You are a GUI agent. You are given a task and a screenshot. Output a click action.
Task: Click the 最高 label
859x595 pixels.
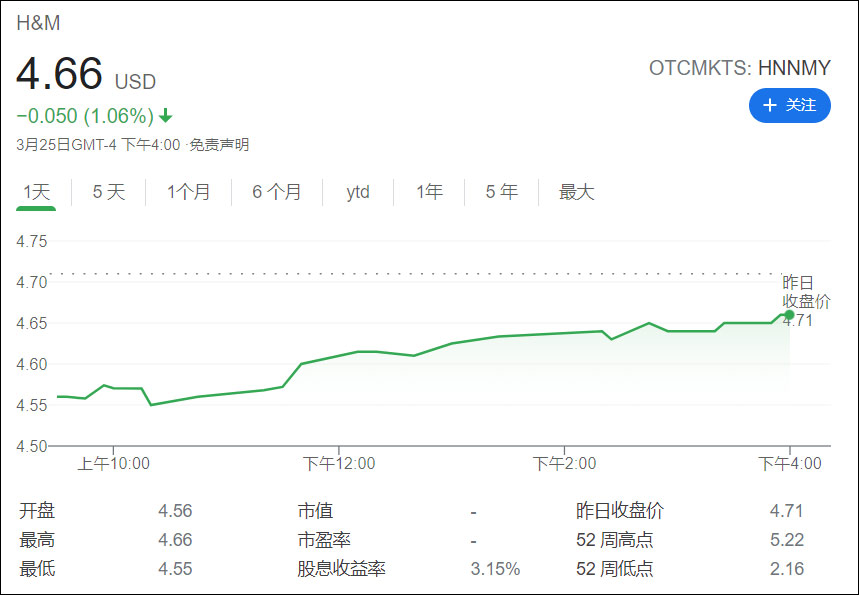[x=37, y=540]
